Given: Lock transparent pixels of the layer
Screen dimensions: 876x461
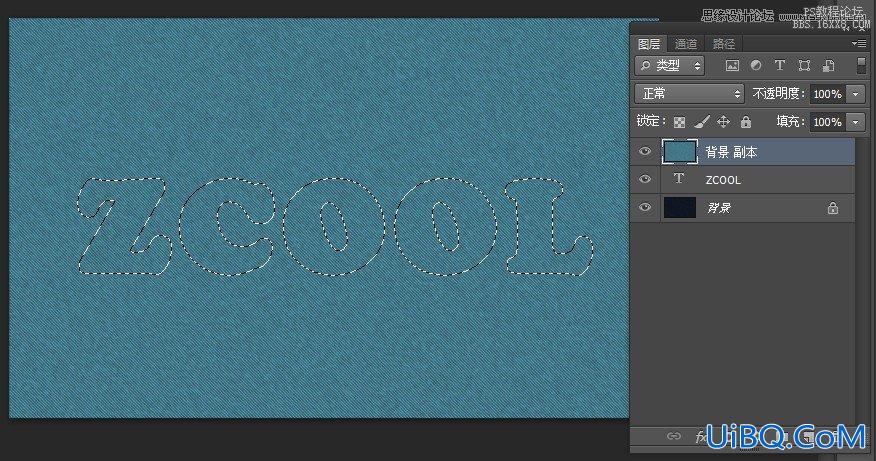Looking at the screenshot, I should [679, 122].
